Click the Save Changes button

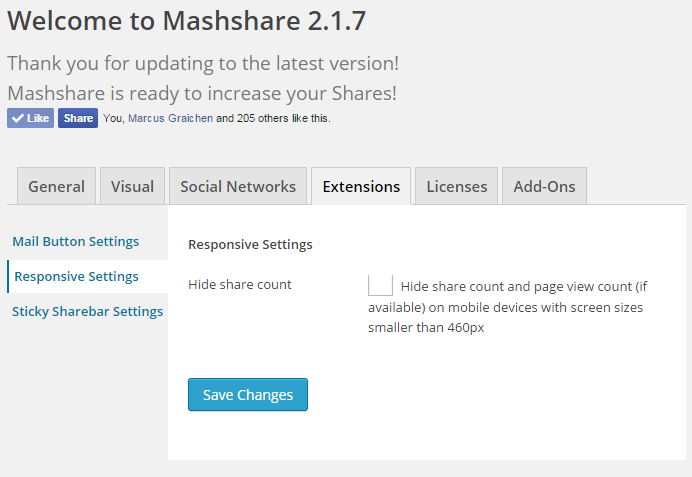(248, 394)
